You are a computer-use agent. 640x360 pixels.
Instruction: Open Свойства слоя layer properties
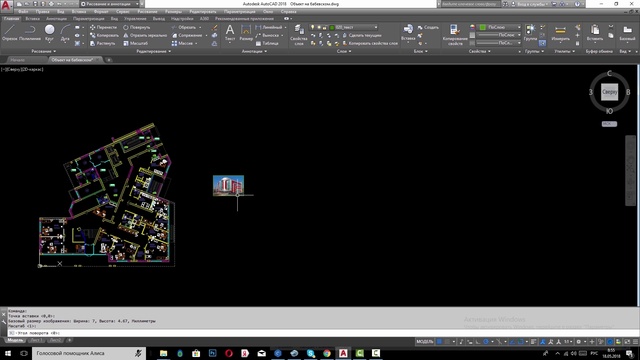(x=299, y=34)
